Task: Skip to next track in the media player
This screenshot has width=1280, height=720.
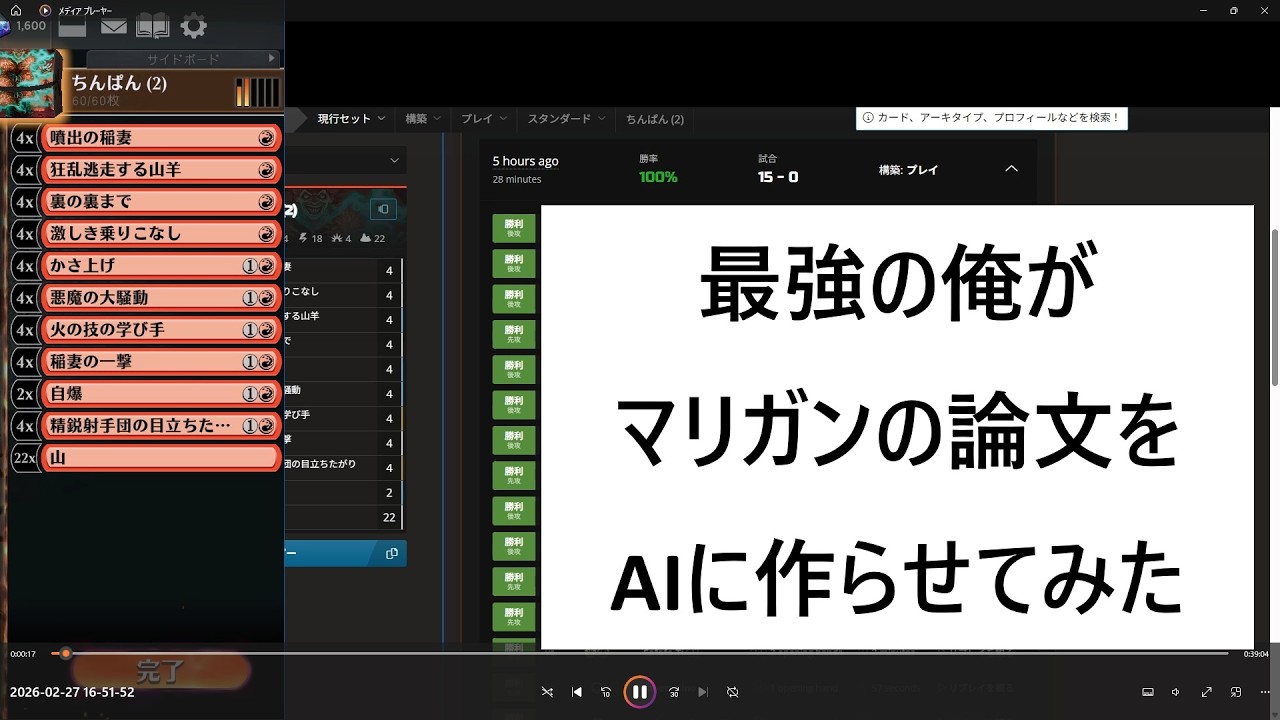Action: [x=703, y=692]
